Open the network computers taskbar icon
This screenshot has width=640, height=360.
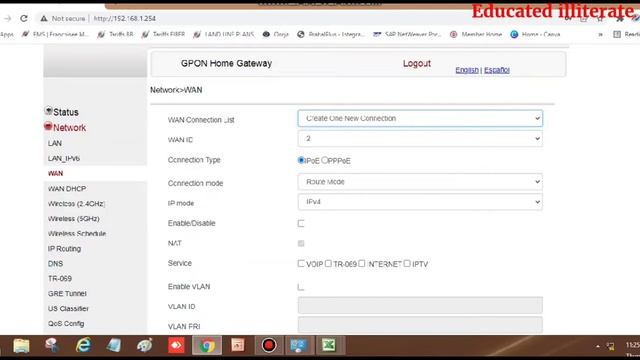pos(298,345)
